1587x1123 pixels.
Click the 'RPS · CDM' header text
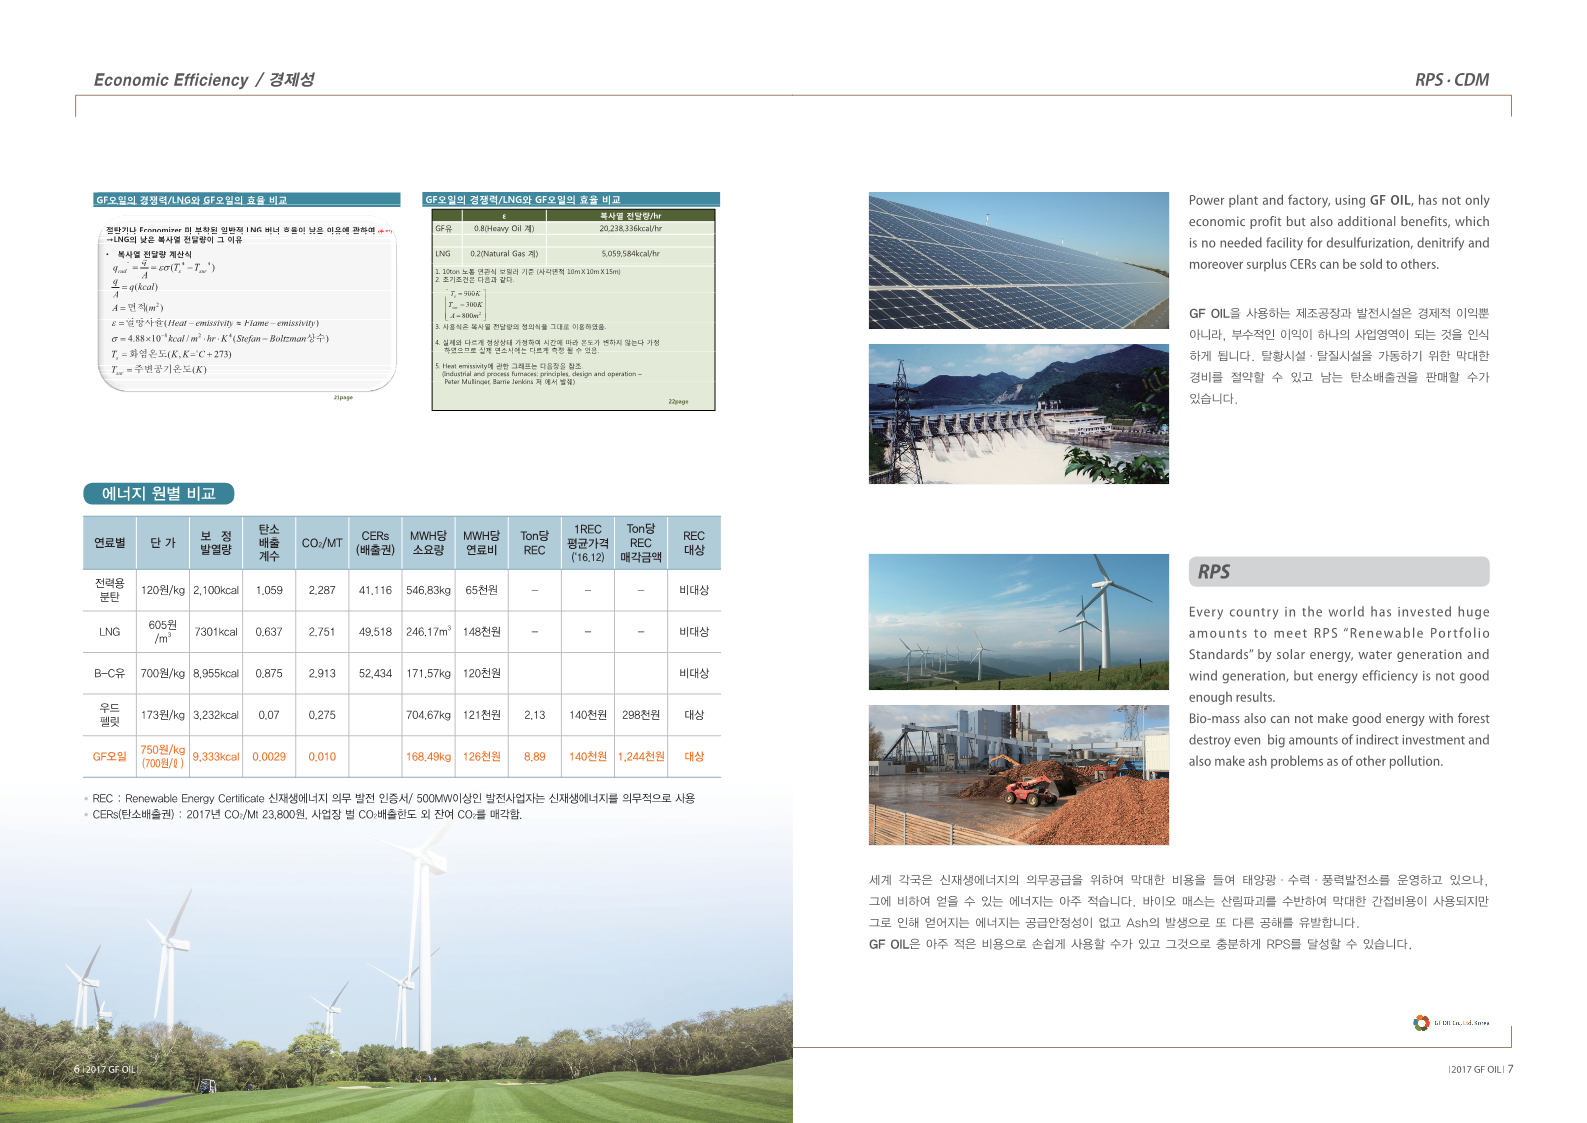[x=1452, y=80]
